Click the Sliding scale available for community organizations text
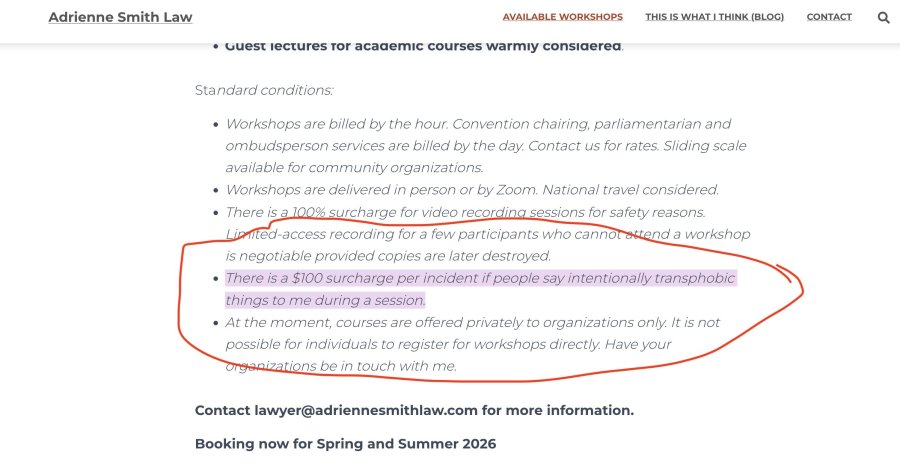The width and height of the screenshot is (900, 468). (x=486, y=157)
